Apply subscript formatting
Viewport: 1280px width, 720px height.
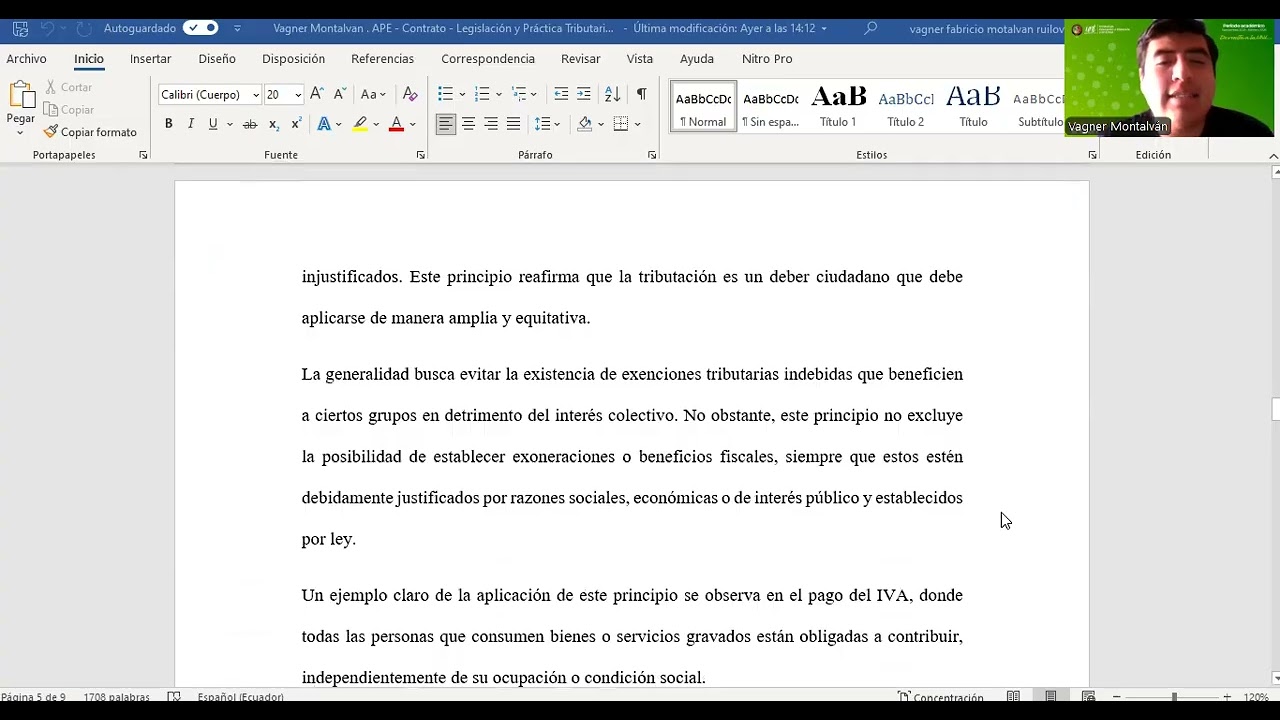click(x=273, y=124)
